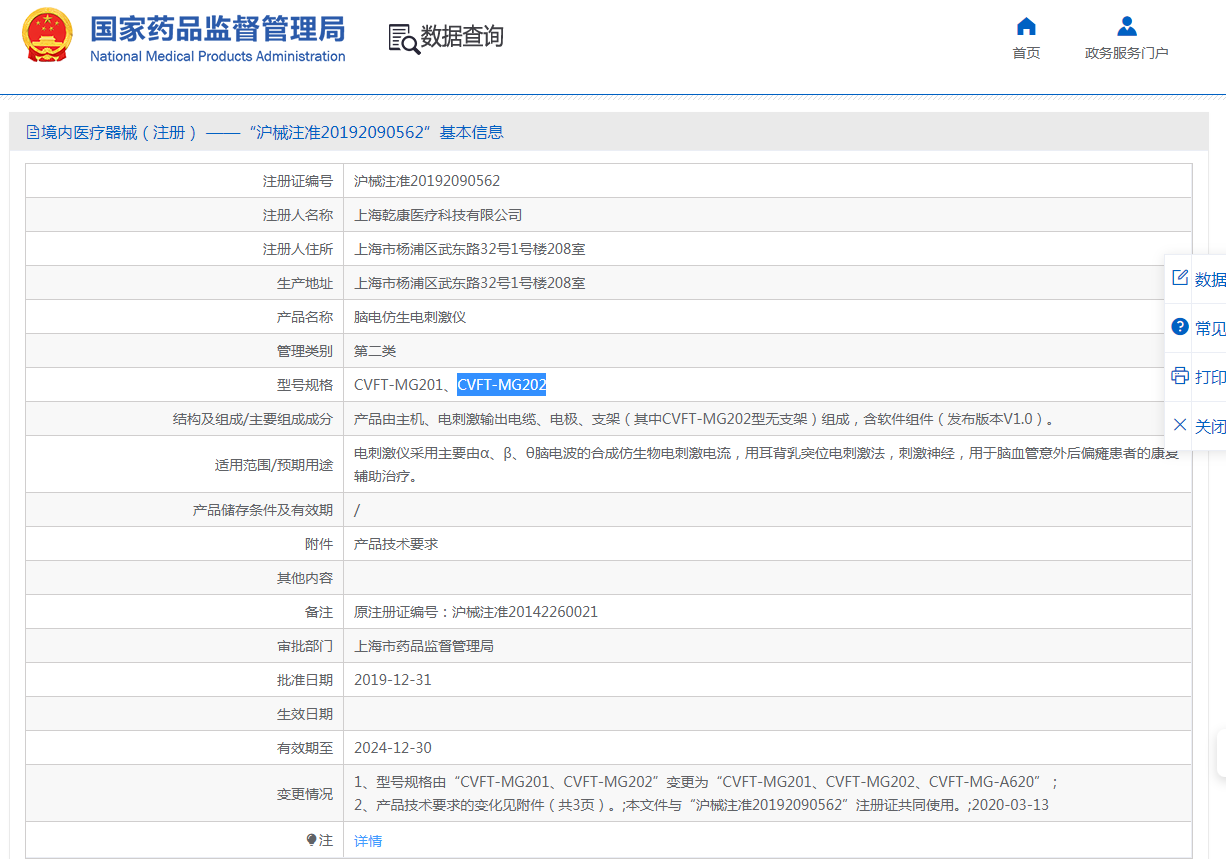Viewport: 1226px width, 859px height.
Task: Click the 关闭 X icon in side panel
Action: click(1180, 425)
